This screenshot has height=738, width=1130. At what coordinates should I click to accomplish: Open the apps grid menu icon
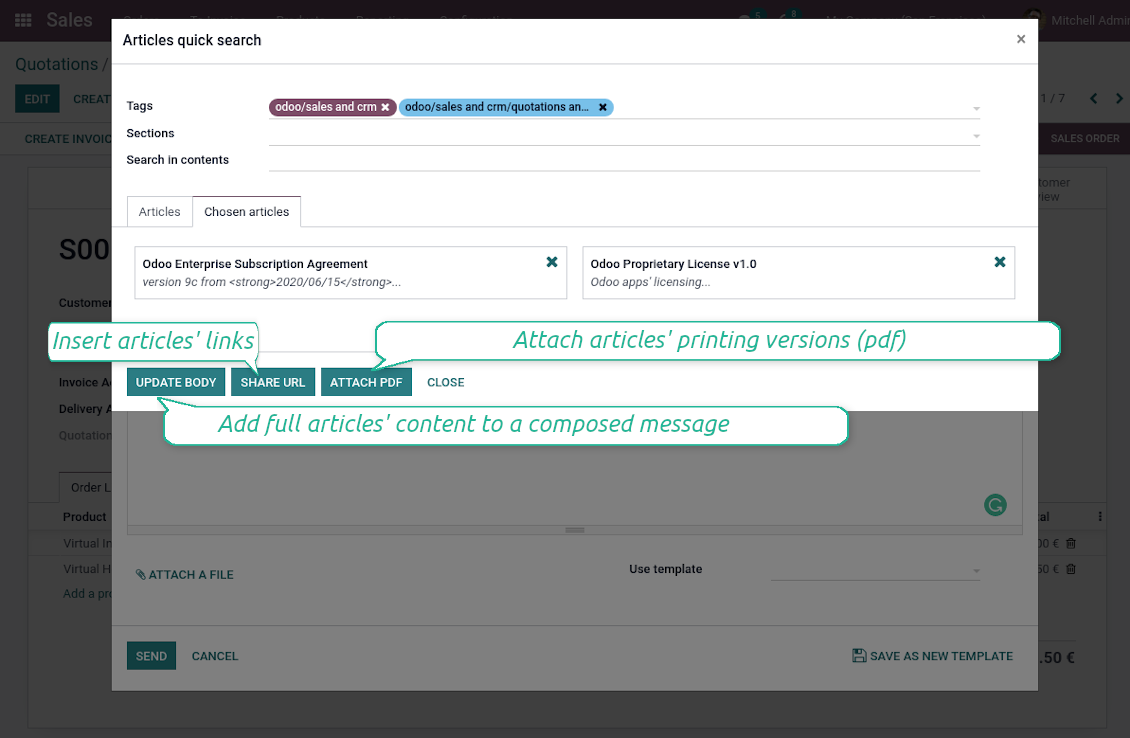point(23,20)
